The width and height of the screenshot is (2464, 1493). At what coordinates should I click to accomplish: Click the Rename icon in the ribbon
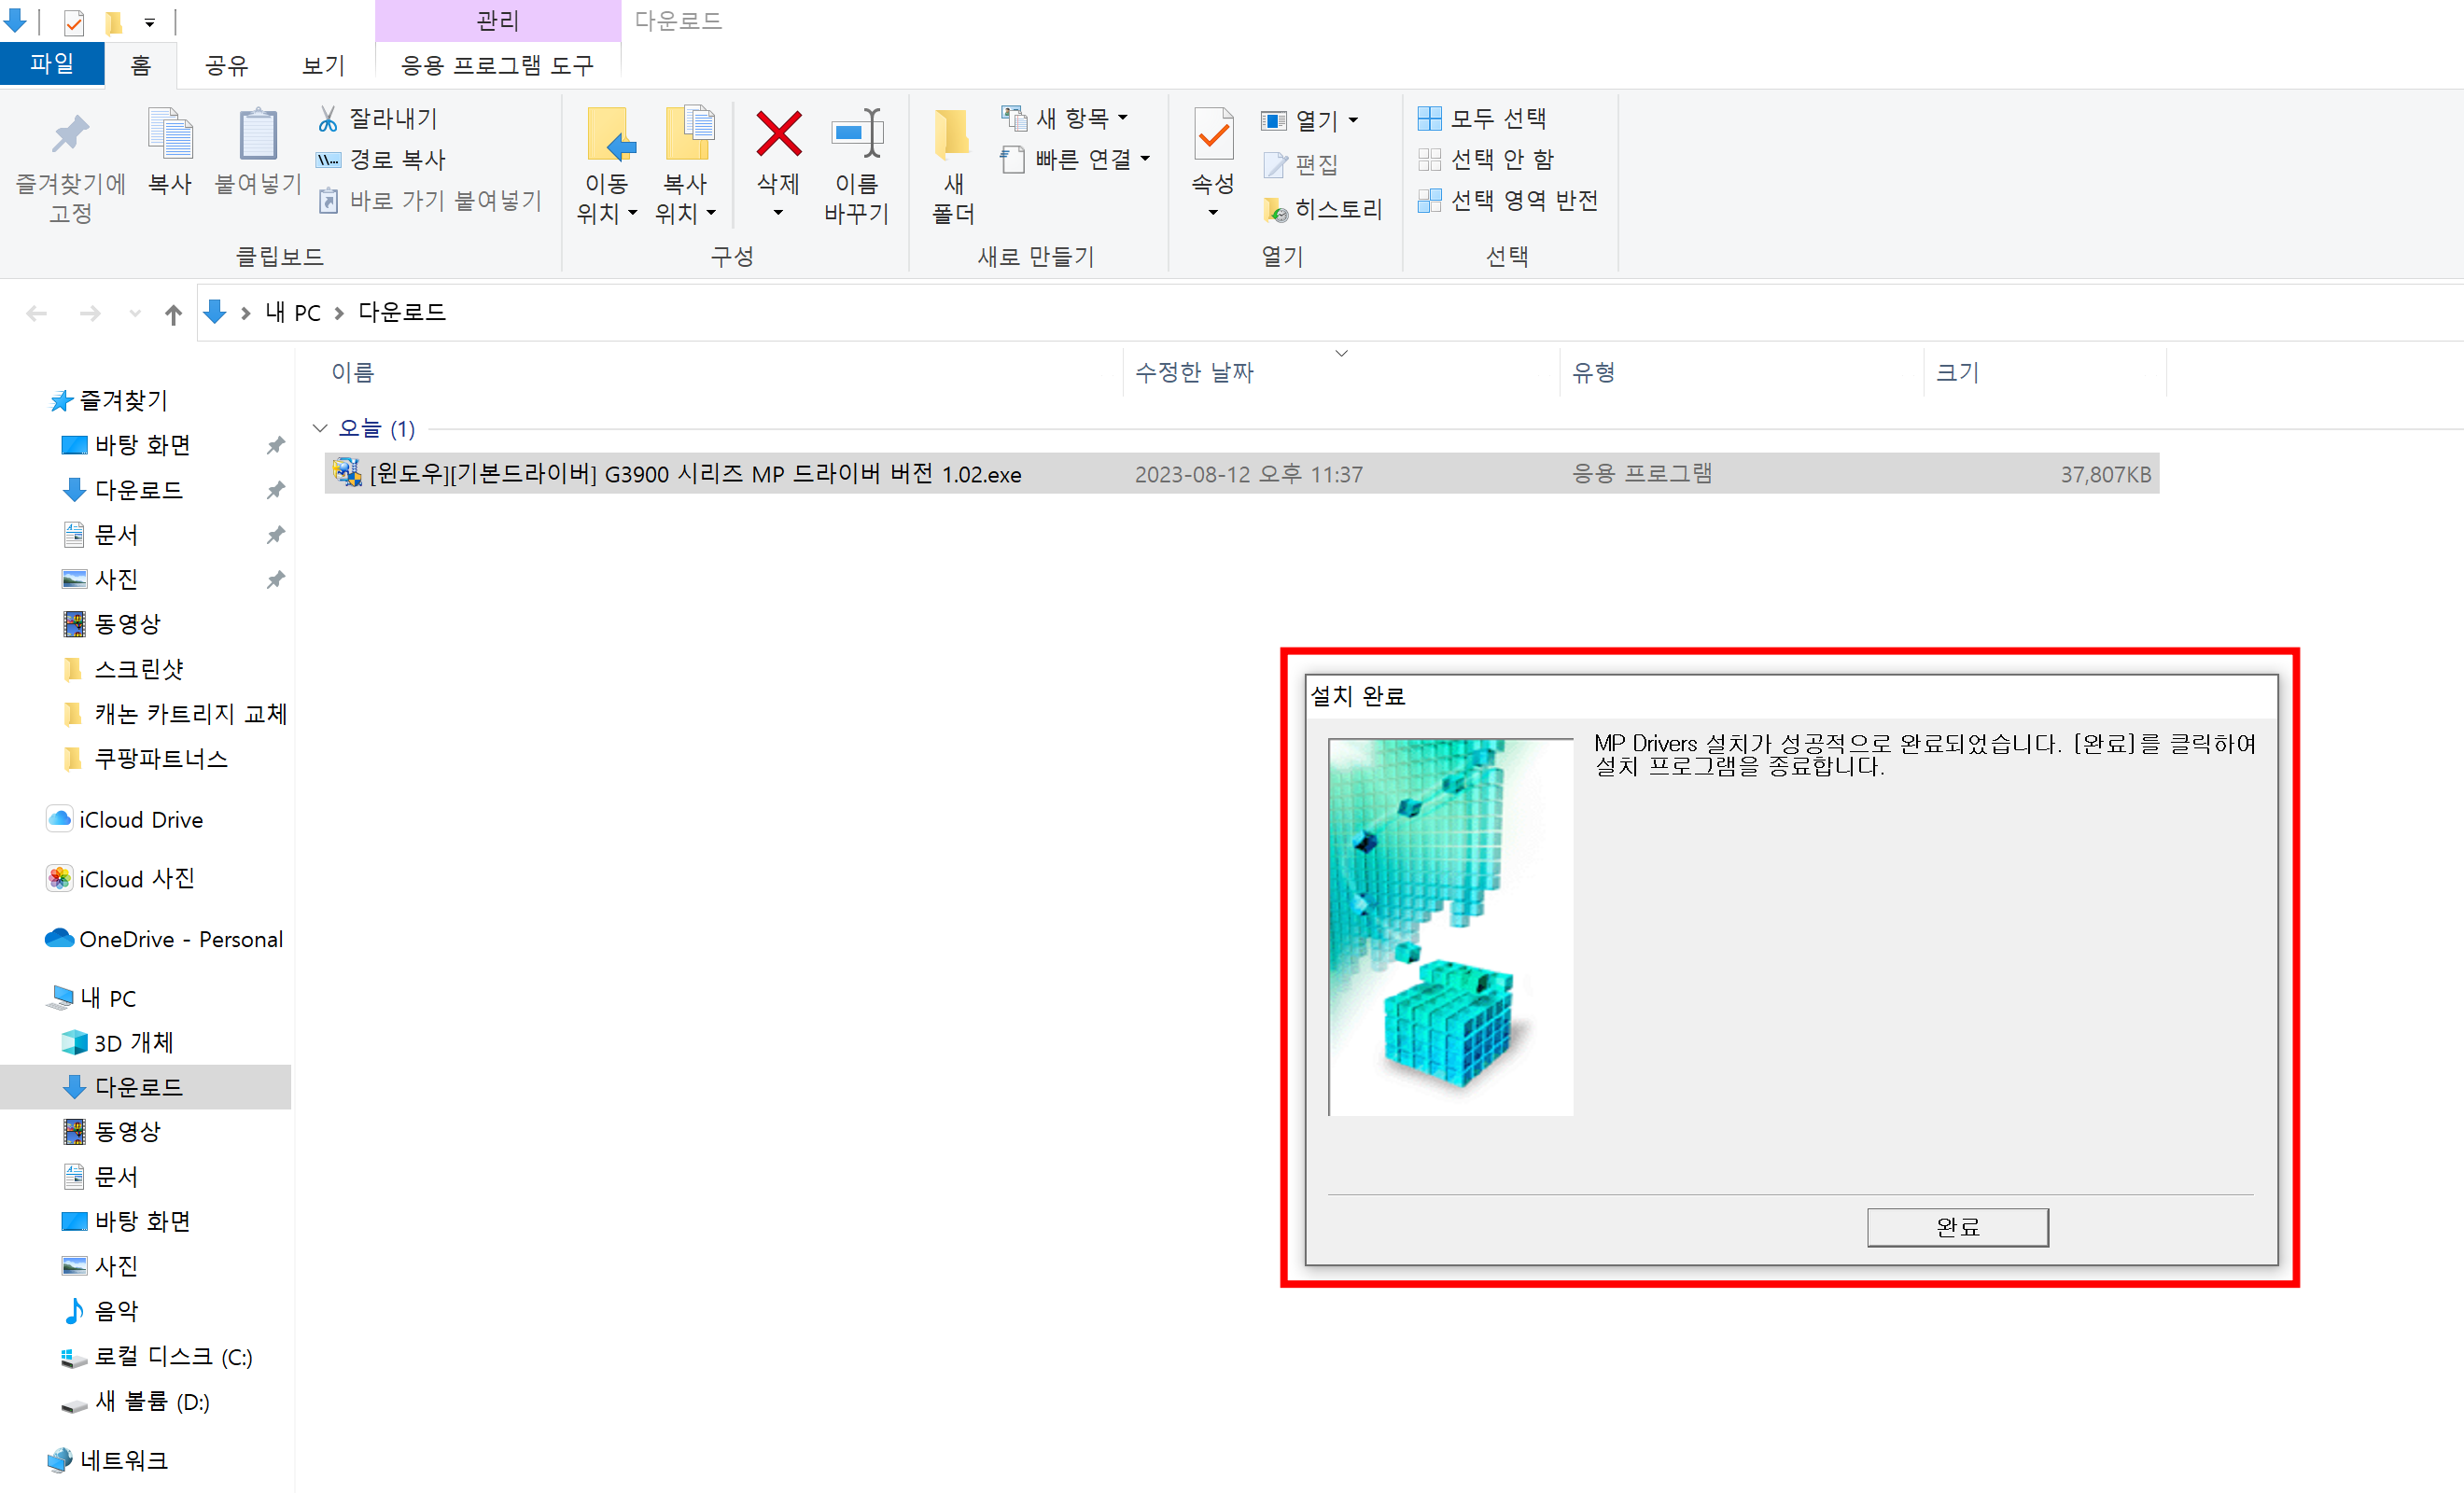(x=856, y=135)
